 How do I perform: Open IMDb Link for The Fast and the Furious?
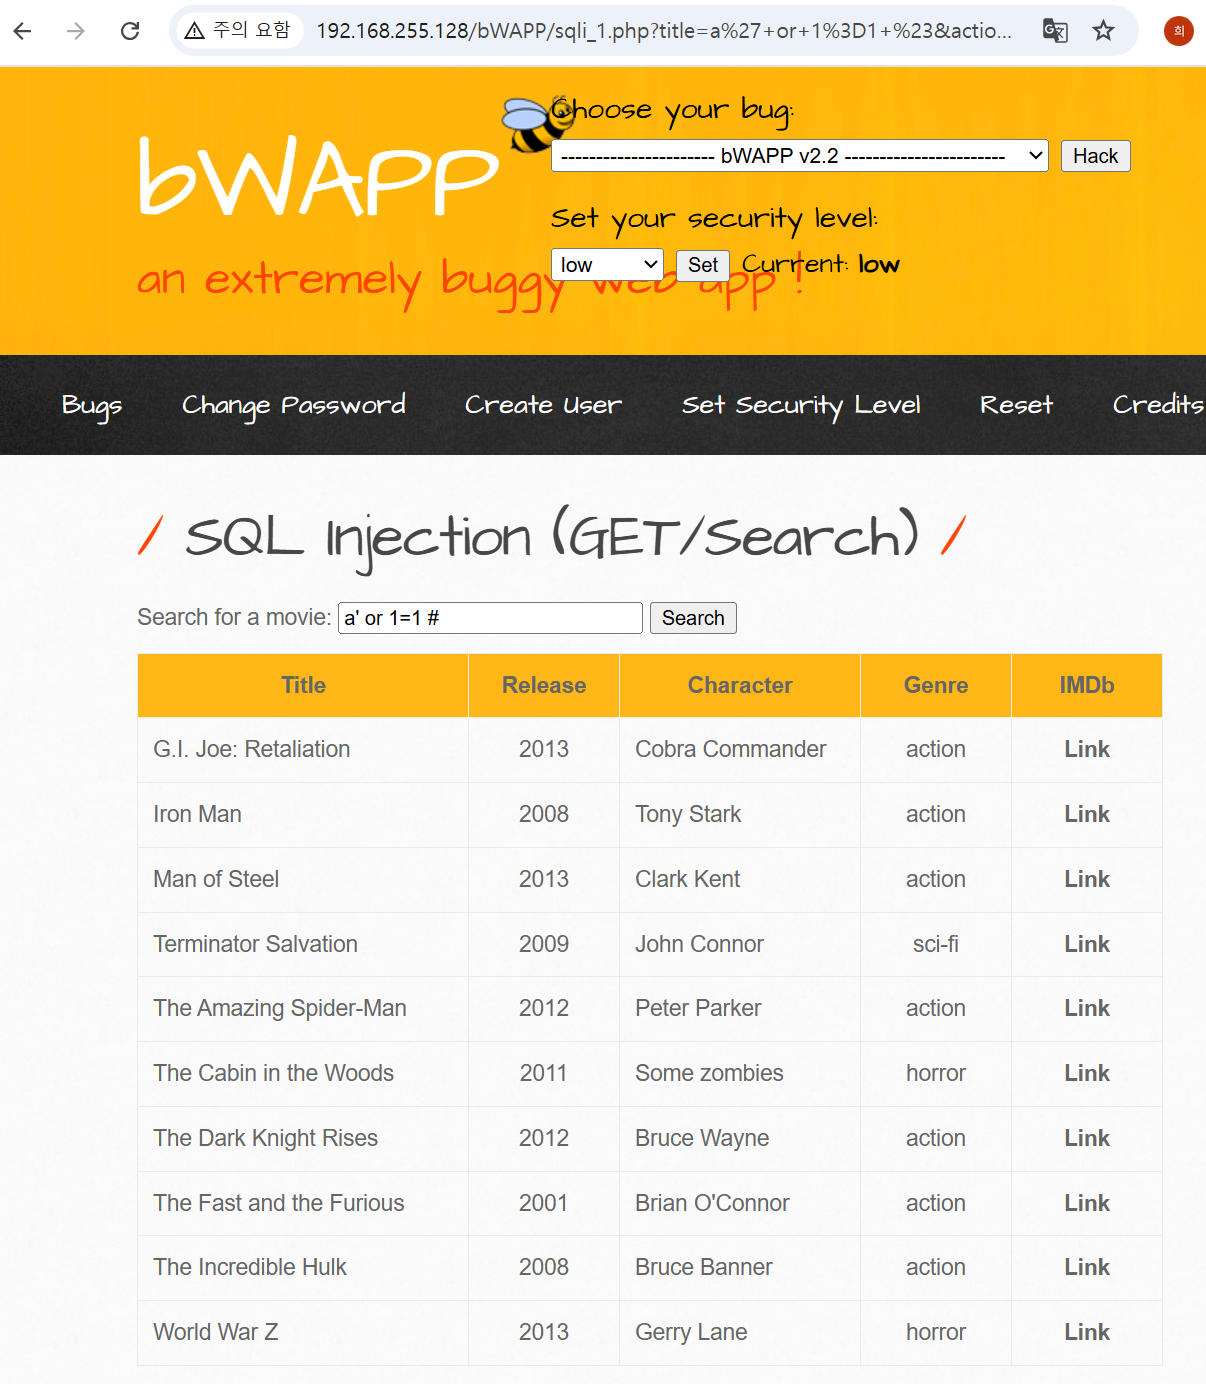1087,1203
